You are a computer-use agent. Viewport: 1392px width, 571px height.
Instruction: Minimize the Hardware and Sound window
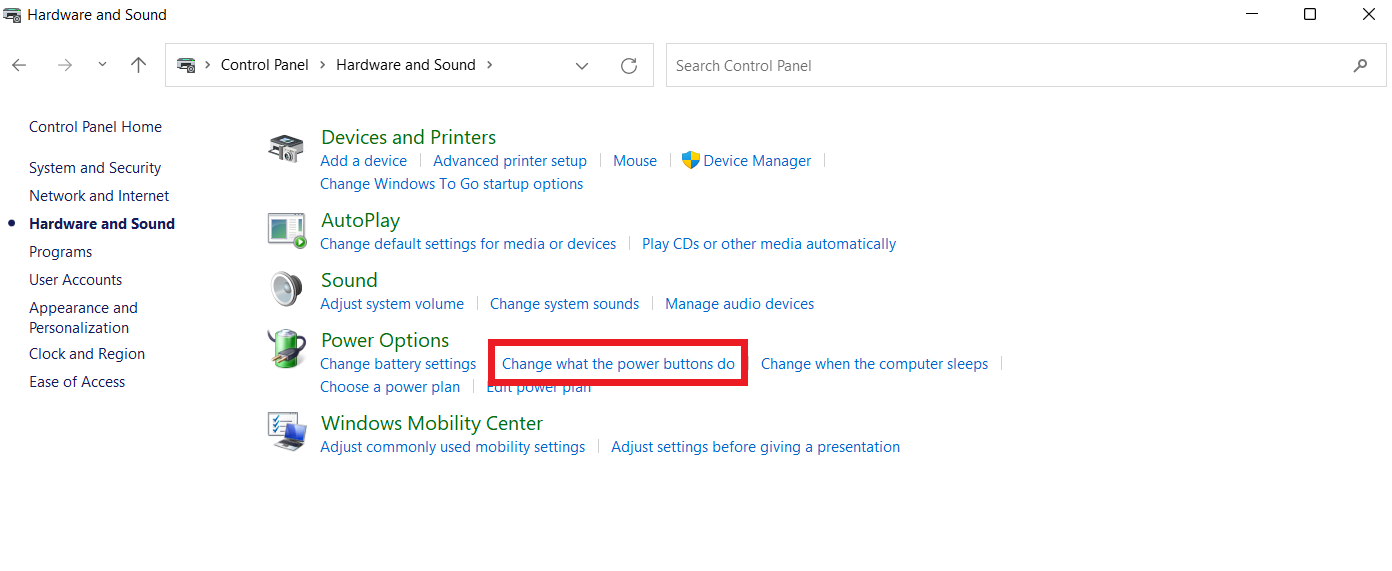[x=1251, y=15]
